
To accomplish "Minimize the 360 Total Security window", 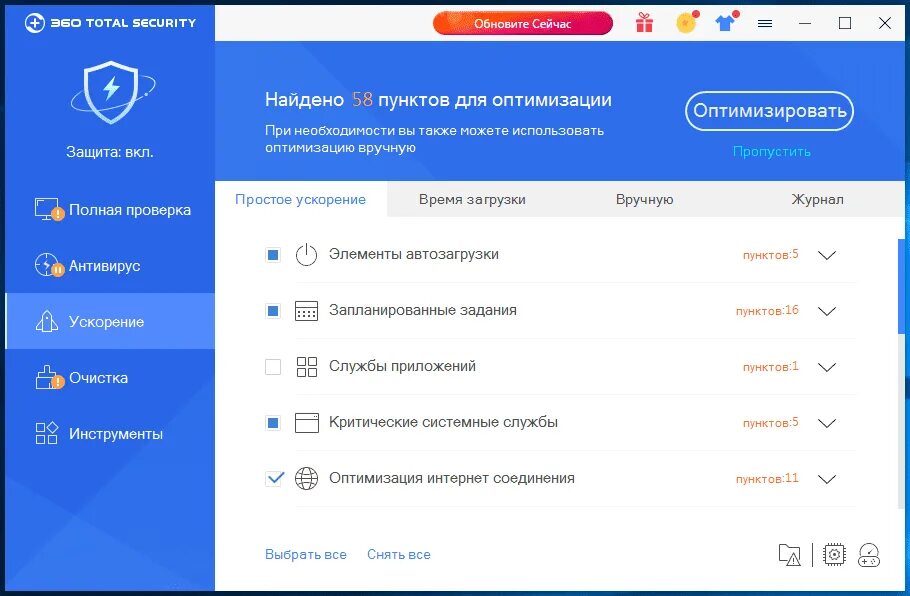I will [805, 23].
